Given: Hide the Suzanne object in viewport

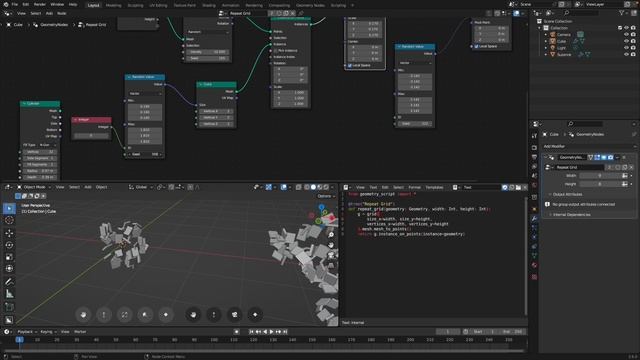Looking at the screenshot, I should (x=626, y=54).
